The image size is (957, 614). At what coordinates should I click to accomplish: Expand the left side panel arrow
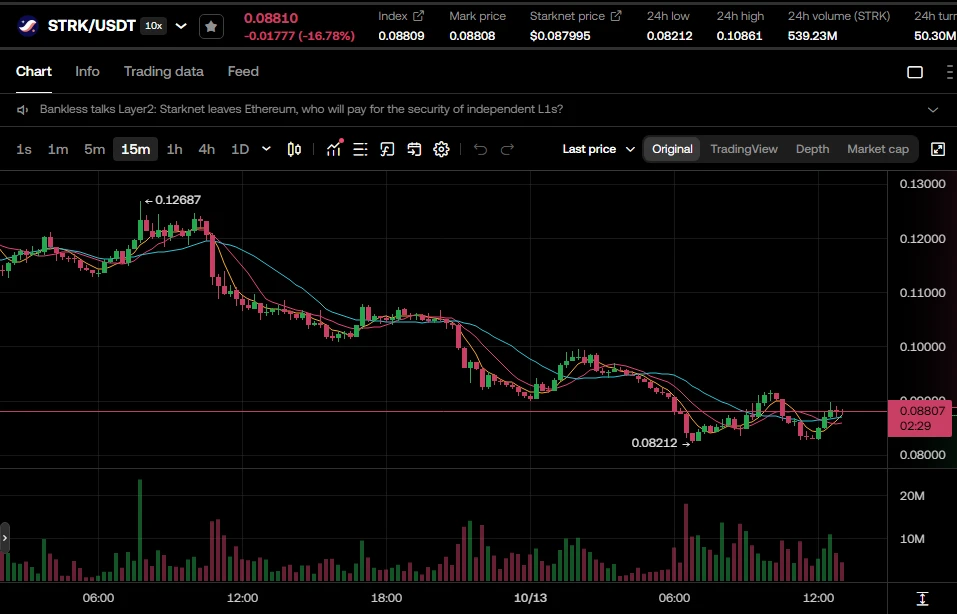coord(4,538)
